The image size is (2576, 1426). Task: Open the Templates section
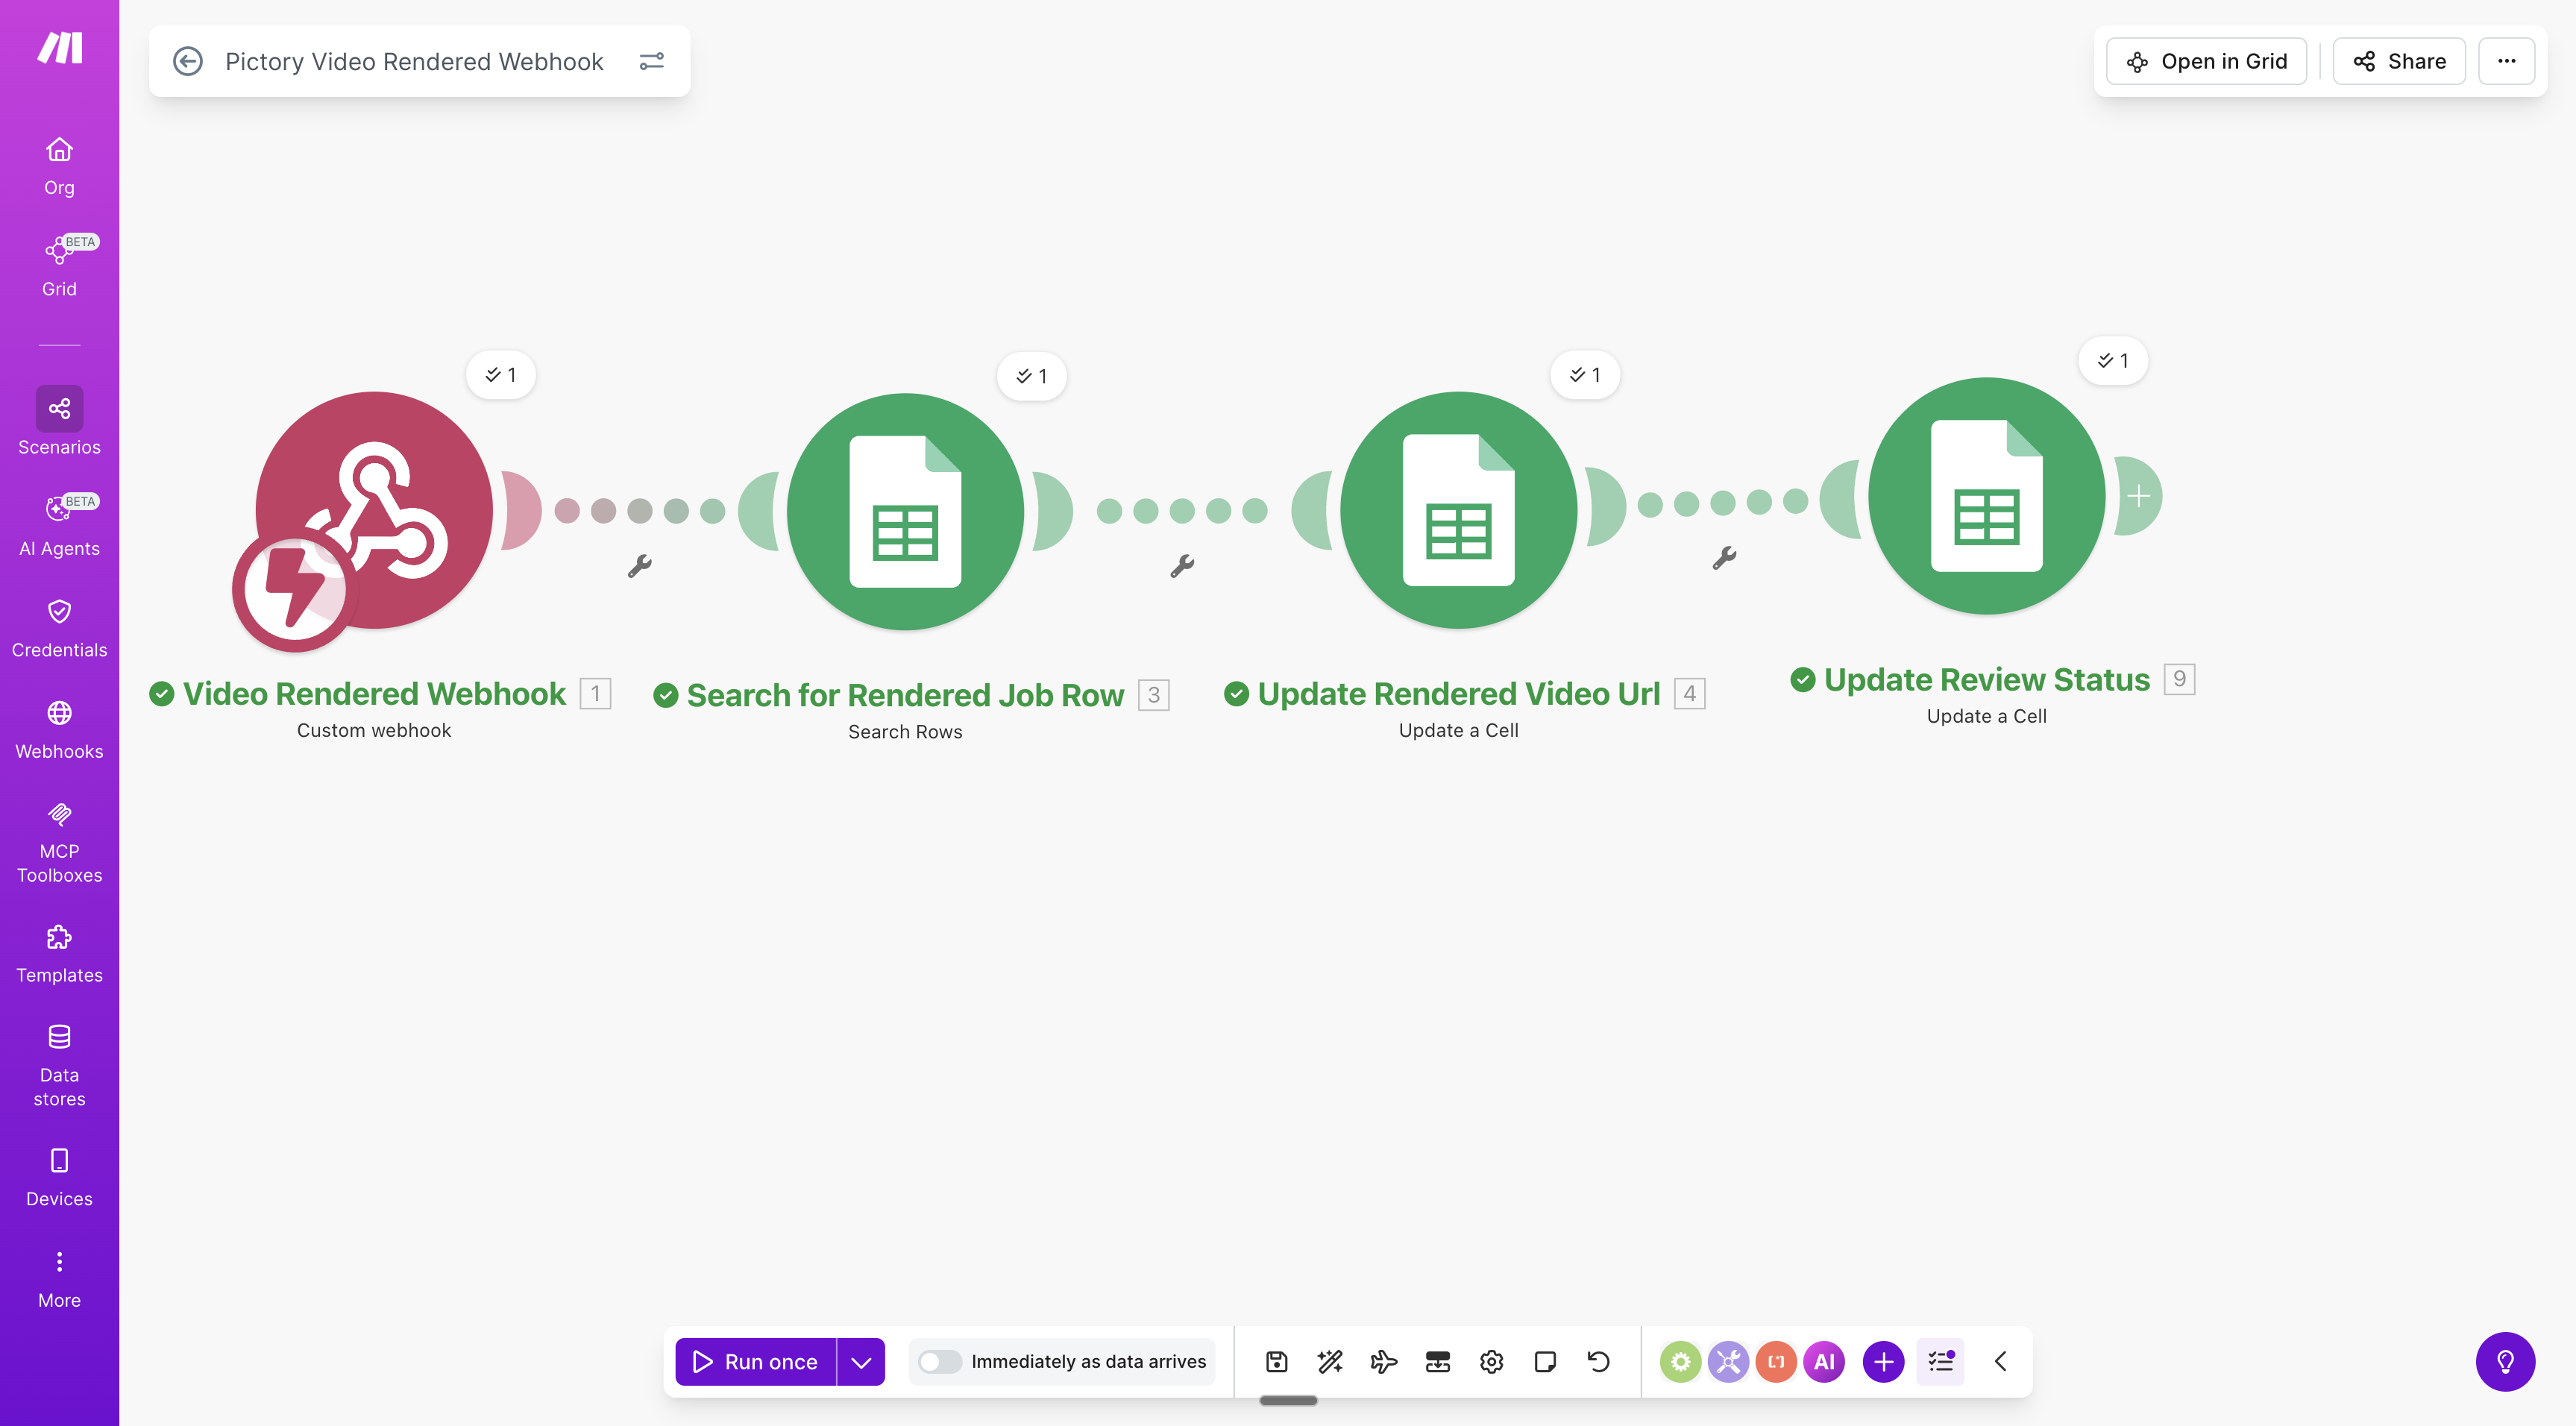coord(59,950)
